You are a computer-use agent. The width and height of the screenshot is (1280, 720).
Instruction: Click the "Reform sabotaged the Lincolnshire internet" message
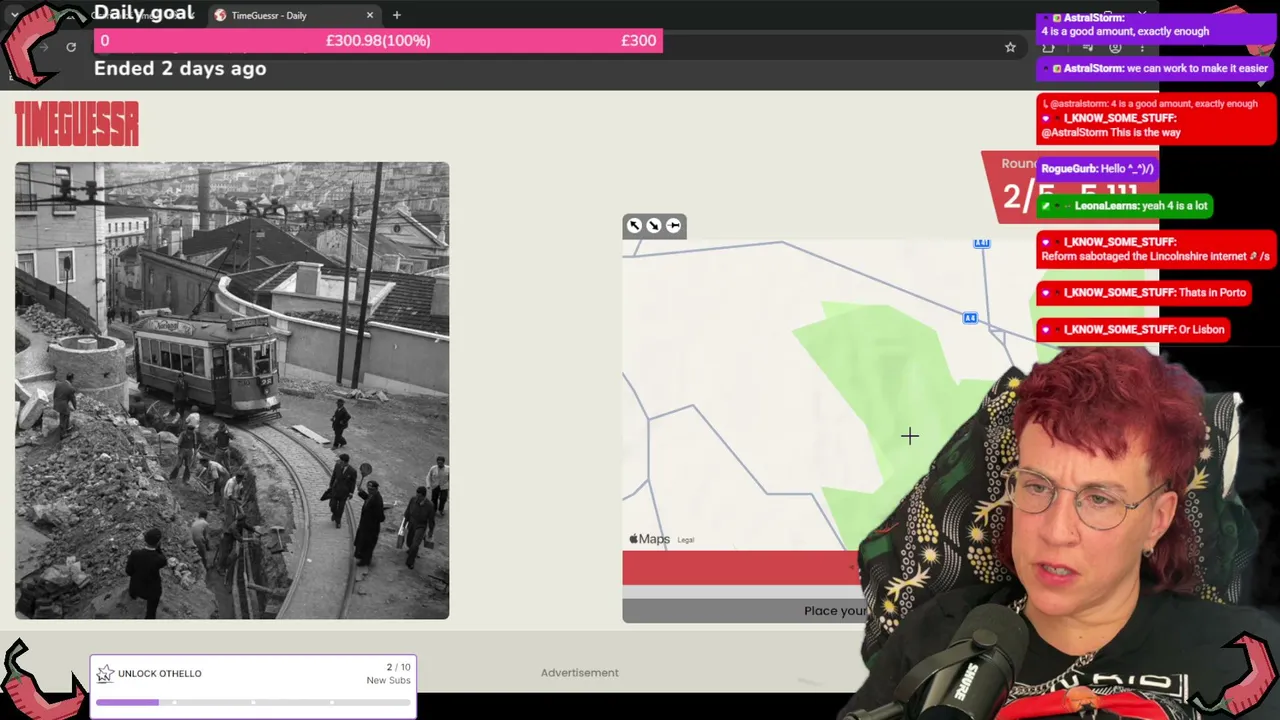pyautogui.click(x=1157, y=249)
